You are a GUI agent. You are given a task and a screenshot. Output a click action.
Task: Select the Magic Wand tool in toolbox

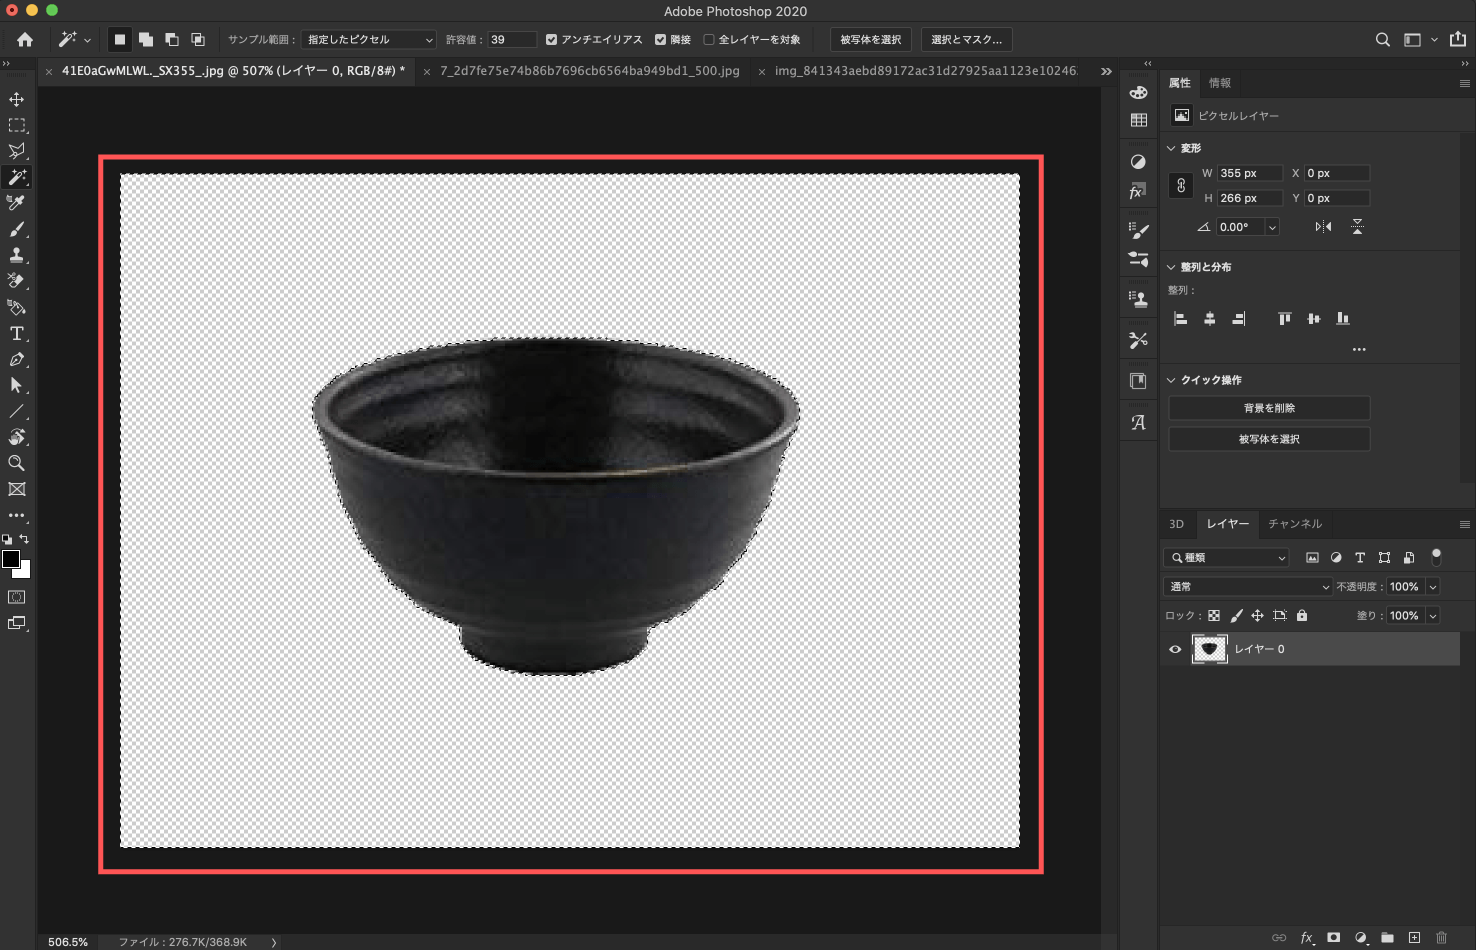tap(17, 177)
